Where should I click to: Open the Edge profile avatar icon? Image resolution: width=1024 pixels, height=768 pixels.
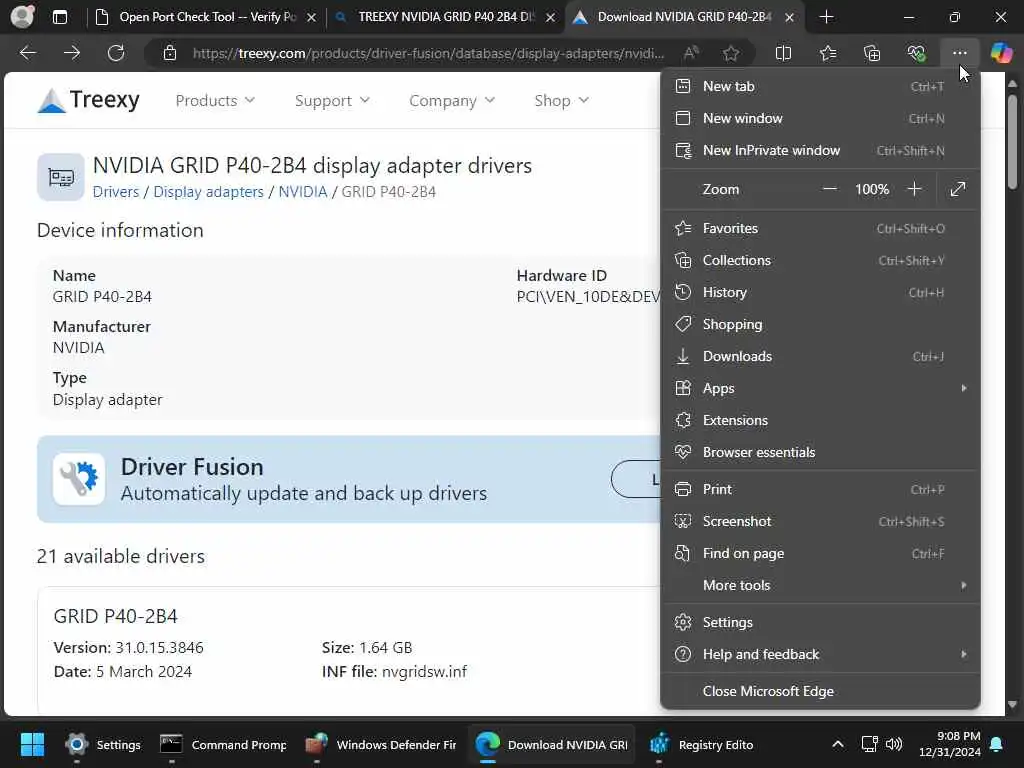click(22, 16)
